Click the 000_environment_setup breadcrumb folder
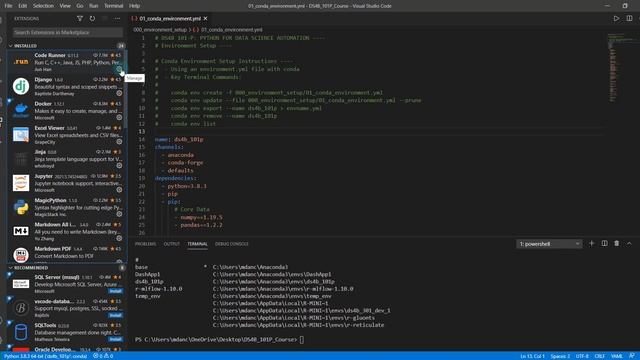 [160, 30]
